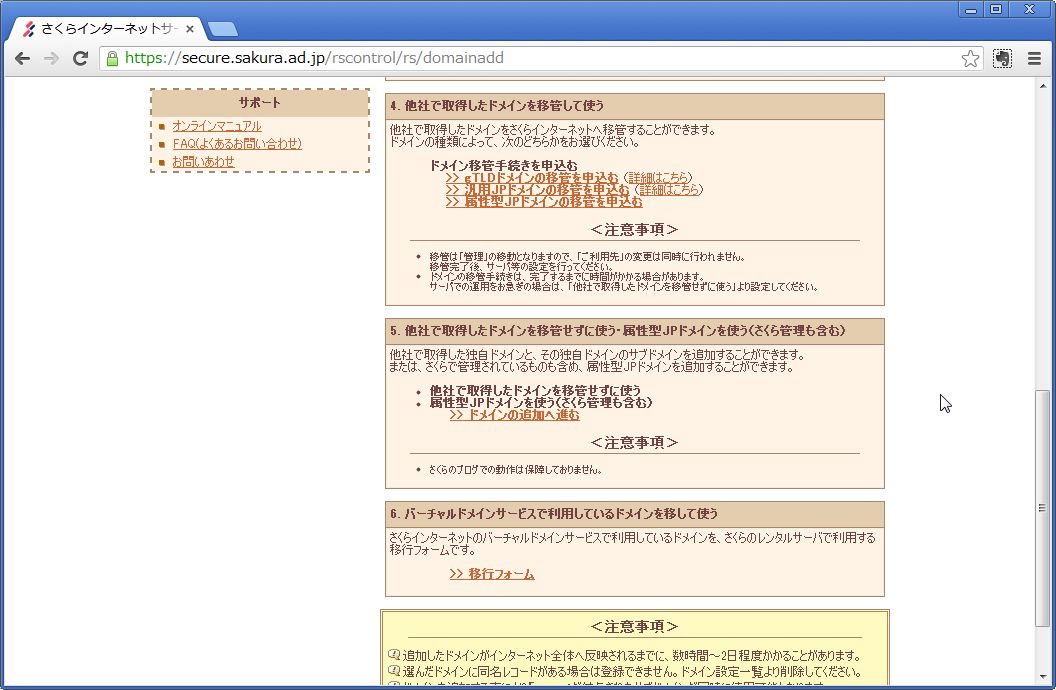Open the 移行フォーム link
The width and height of the screenshot is (1056, 690).
point(492,574)
